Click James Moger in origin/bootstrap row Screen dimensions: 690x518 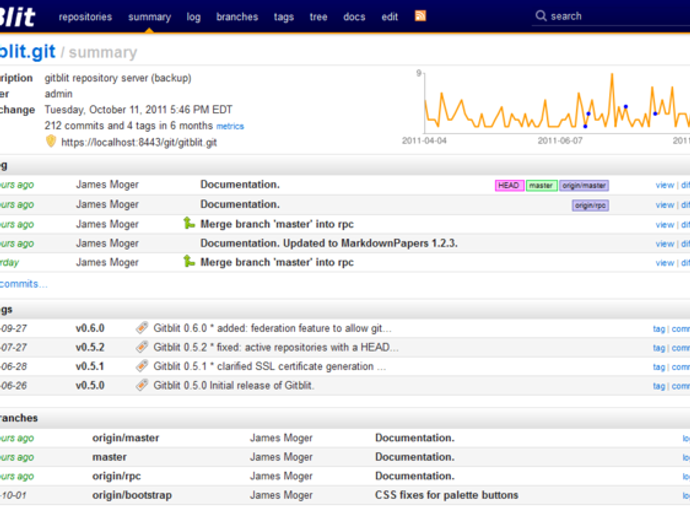coord(281,495)
